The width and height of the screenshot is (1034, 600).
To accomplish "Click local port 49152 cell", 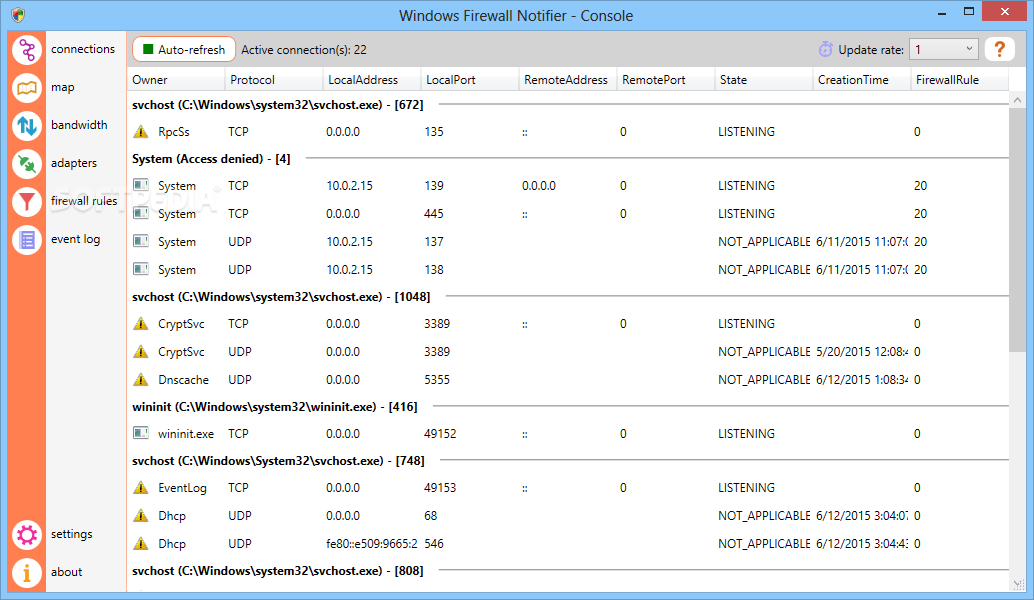I will 440,434.
